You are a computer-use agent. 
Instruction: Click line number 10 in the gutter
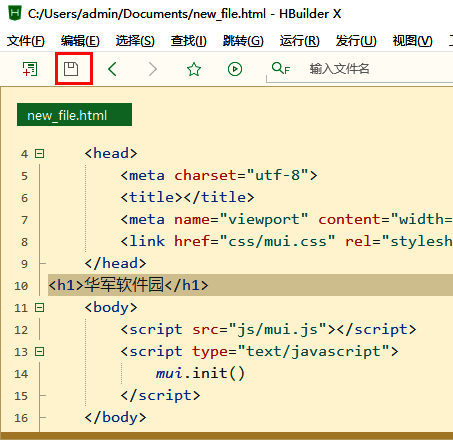[x=21, y=286]
